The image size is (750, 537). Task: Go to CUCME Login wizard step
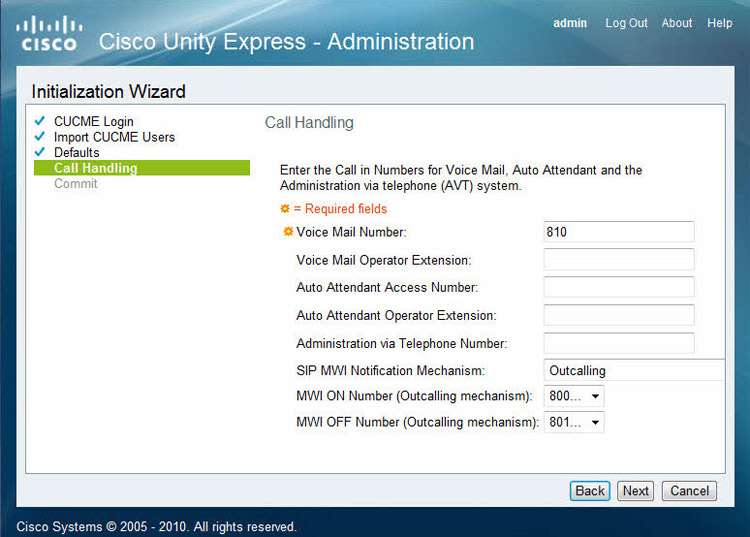94,121
